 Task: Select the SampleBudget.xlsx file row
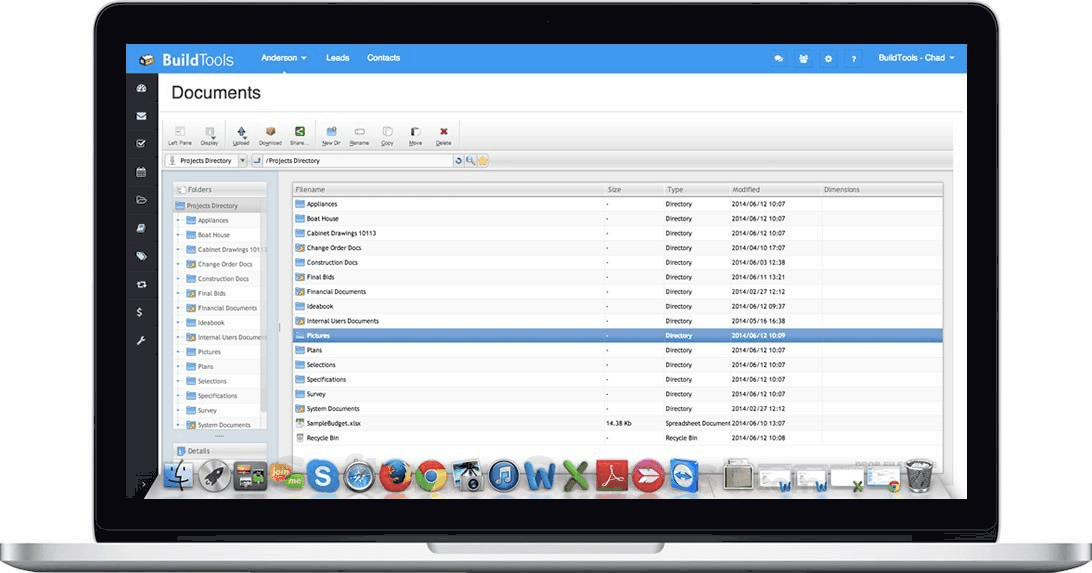[618, 423]
